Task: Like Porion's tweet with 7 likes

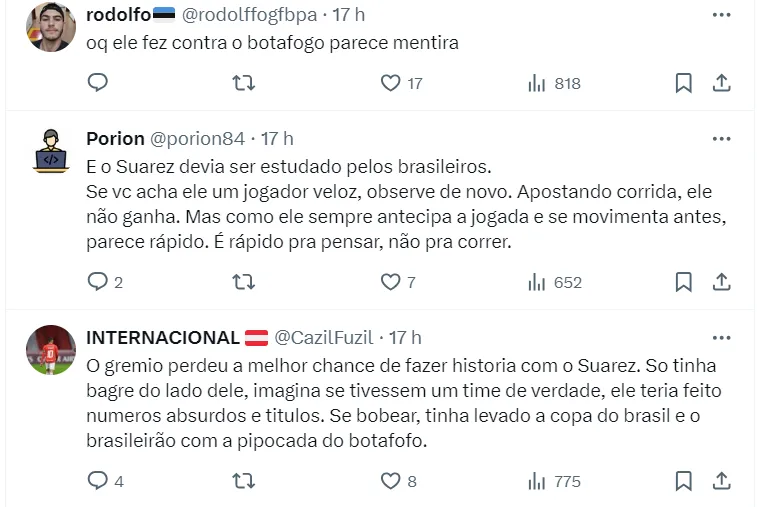Action: [390, 282]
